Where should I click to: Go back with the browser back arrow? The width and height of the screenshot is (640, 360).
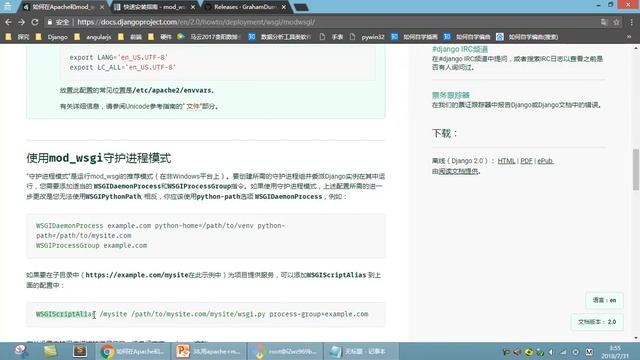(8, 22)
